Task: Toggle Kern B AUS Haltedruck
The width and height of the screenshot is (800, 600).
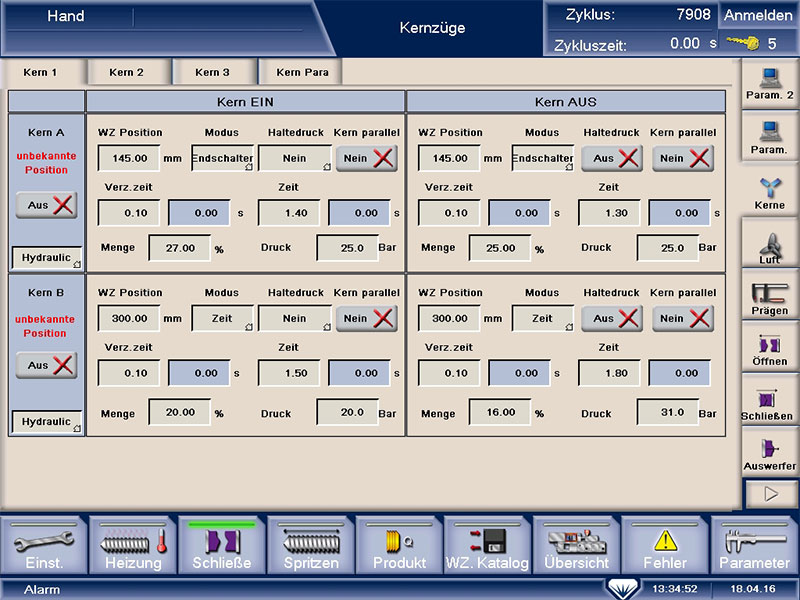Action: pyautogui.click(x=612, y=318)
